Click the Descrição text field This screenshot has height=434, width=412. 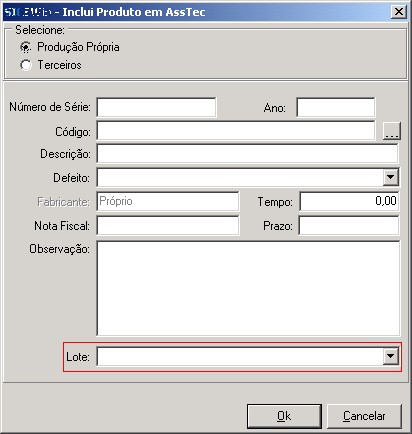[248, 154]
